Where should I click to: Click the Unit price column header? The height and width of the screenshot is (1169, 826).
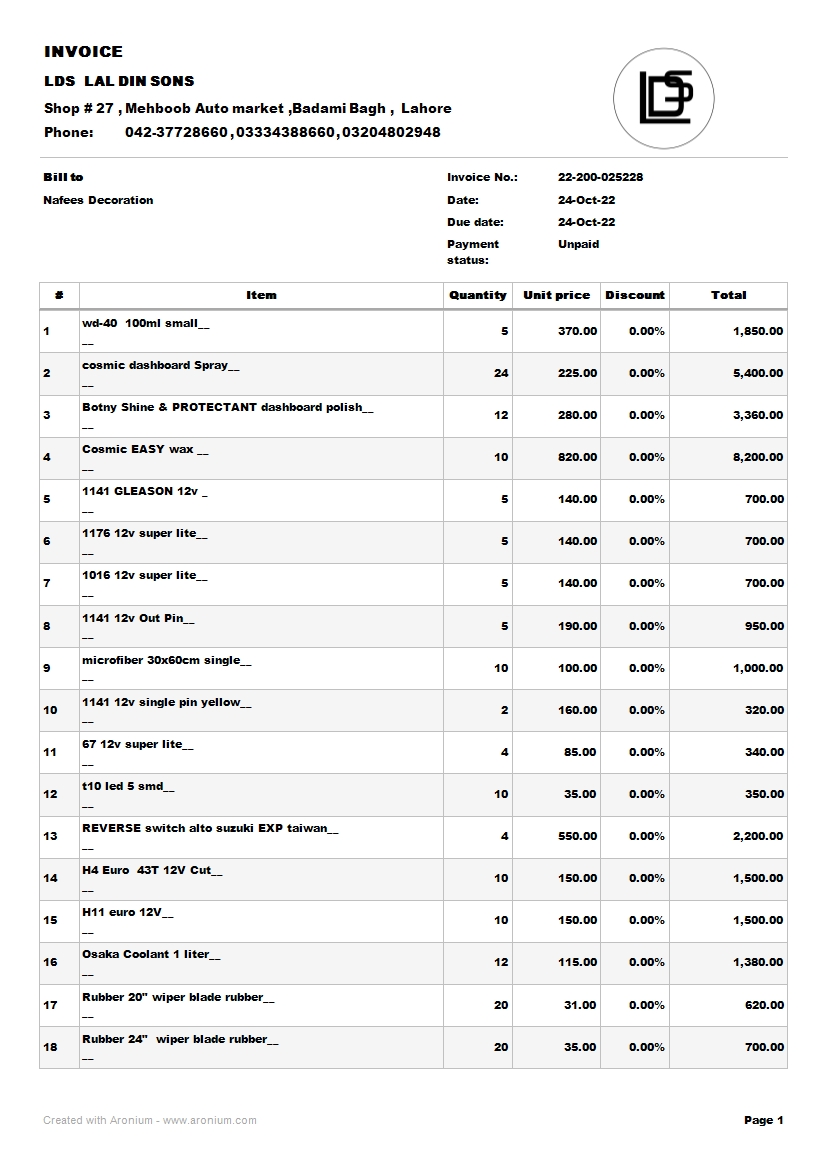tap(556, 295)
